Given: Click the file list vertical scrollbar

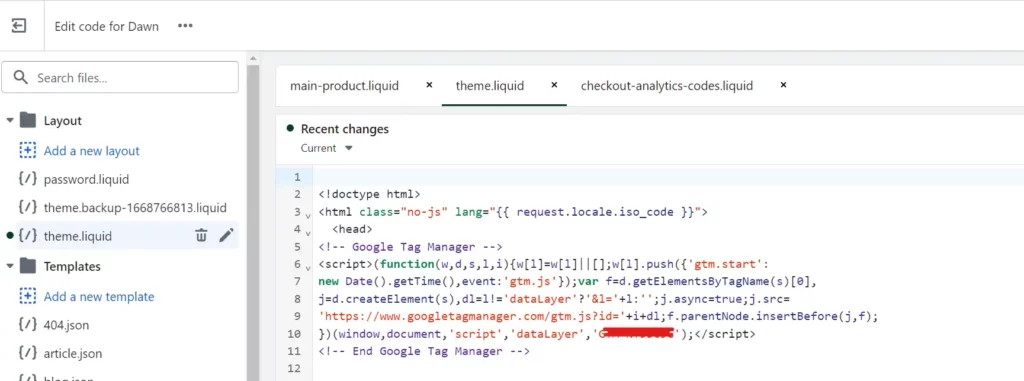Looking at the screenshot, I should coord(253,222).
